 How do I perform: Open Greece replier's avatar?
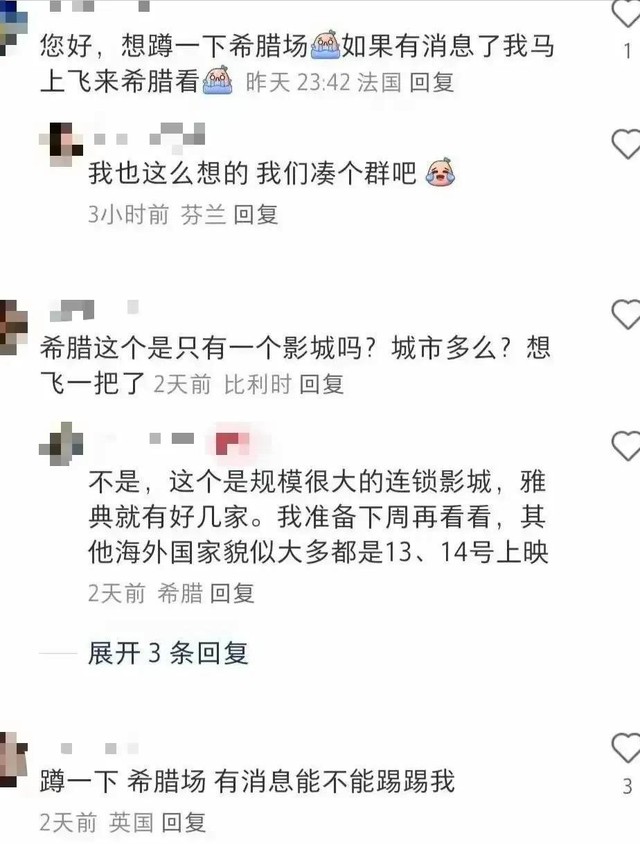pos(61,444)
